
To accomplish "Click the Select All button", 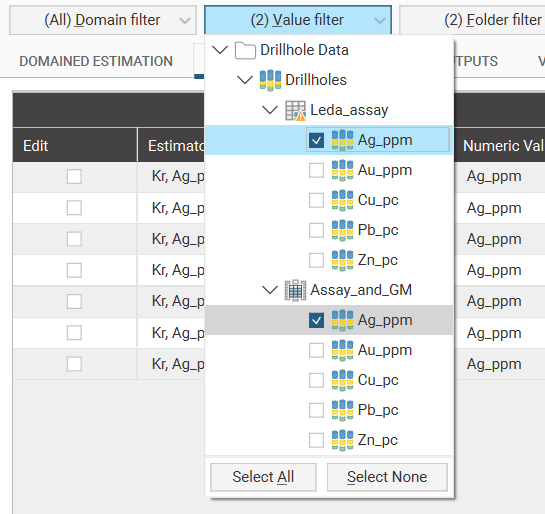I will click(x=263, y=477).
